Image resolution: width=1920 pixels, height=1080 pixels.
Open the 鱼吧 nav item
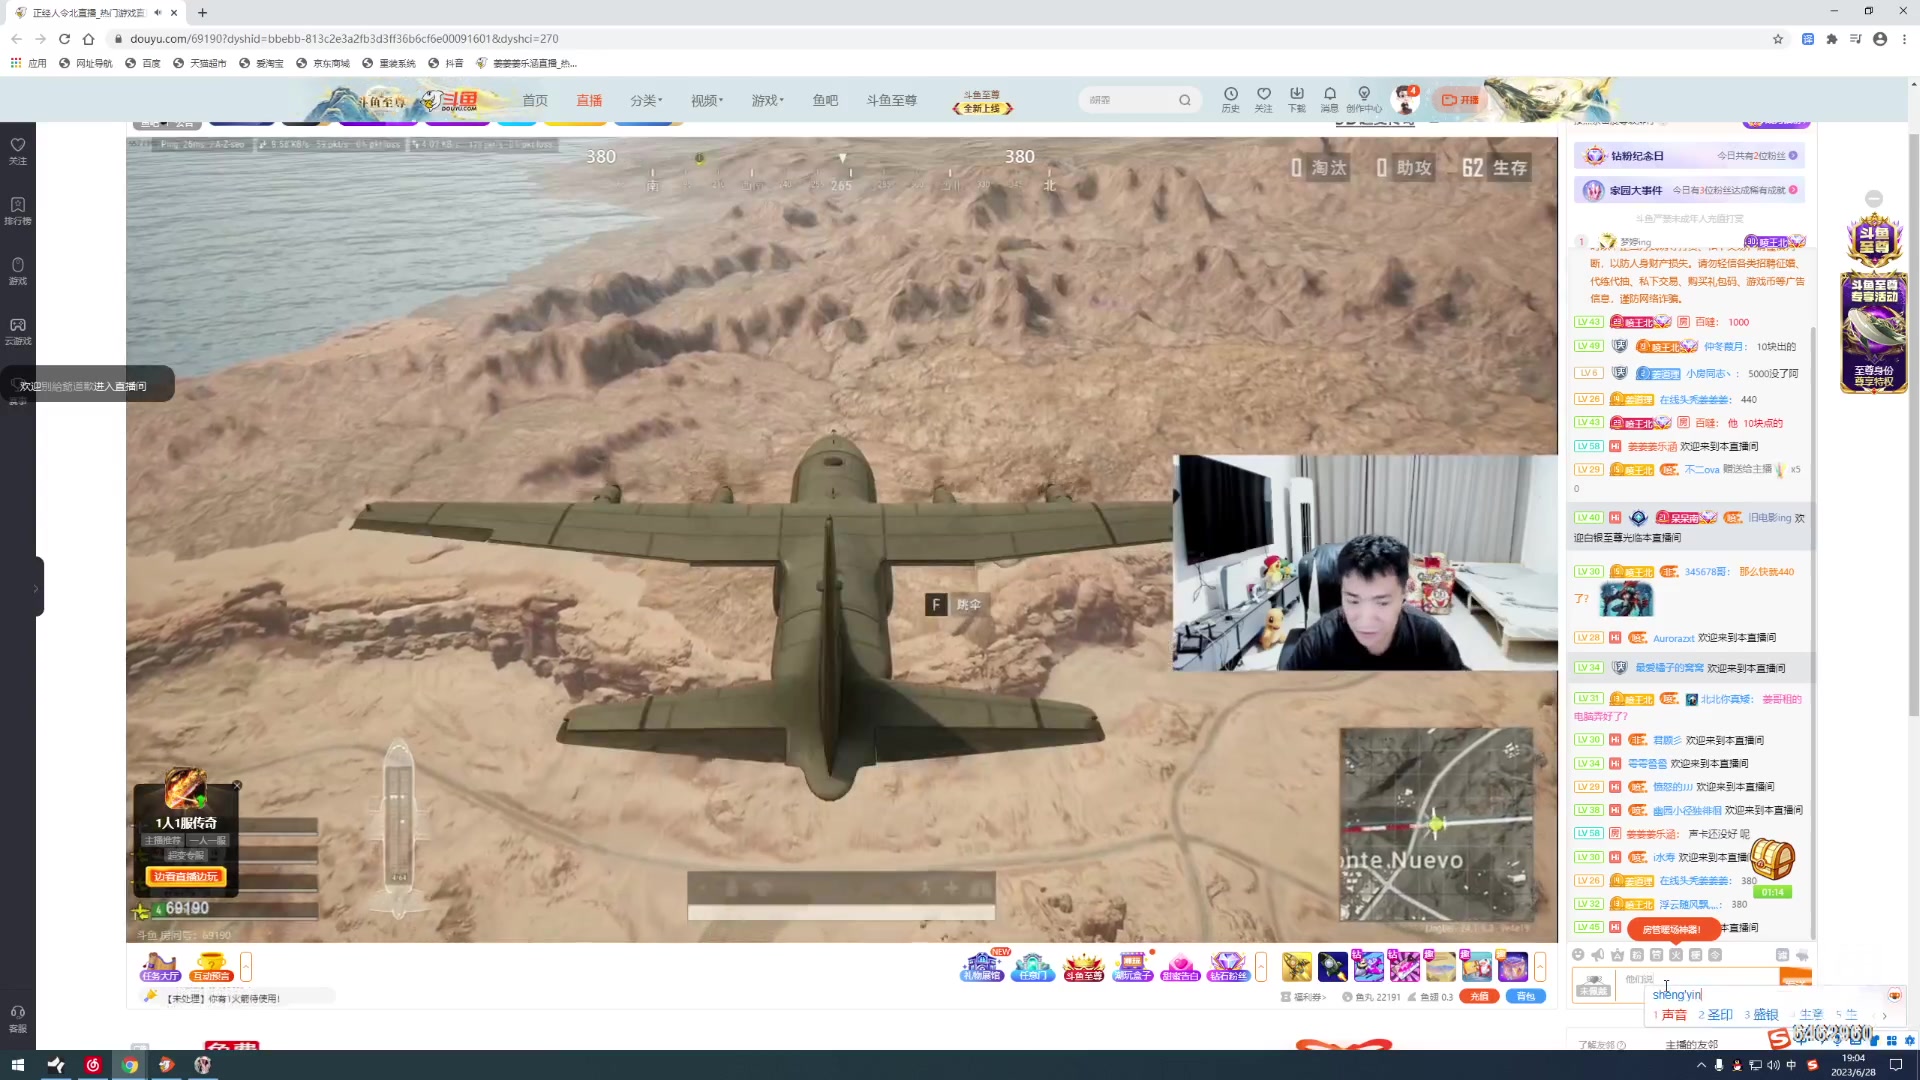(825, 100)
